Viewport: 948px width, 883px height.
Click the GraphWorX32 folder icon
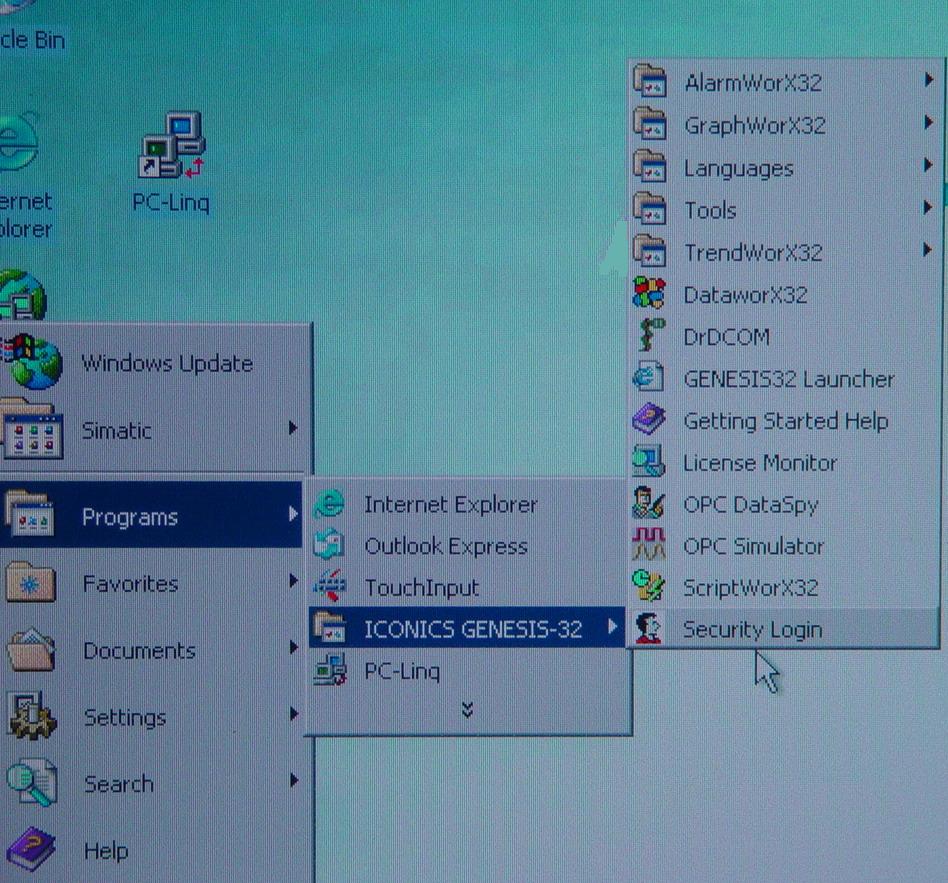650,123
